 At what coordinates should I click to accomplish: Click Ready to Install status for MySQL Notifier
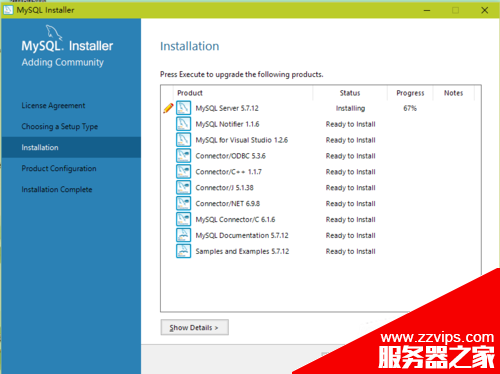351,124
